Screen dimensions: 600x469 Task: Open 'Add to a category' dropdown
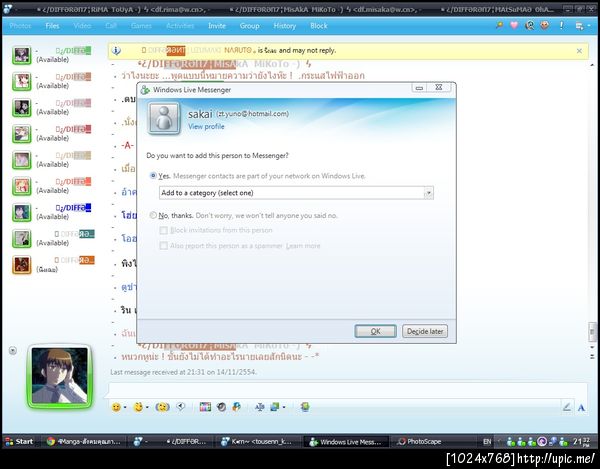(296, 193)
